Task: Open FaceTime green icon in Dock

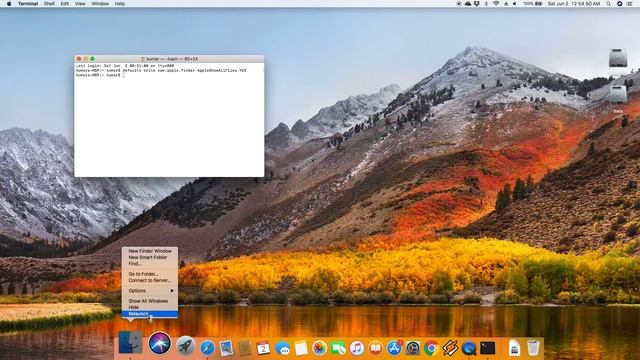Action: pos(338,348)
